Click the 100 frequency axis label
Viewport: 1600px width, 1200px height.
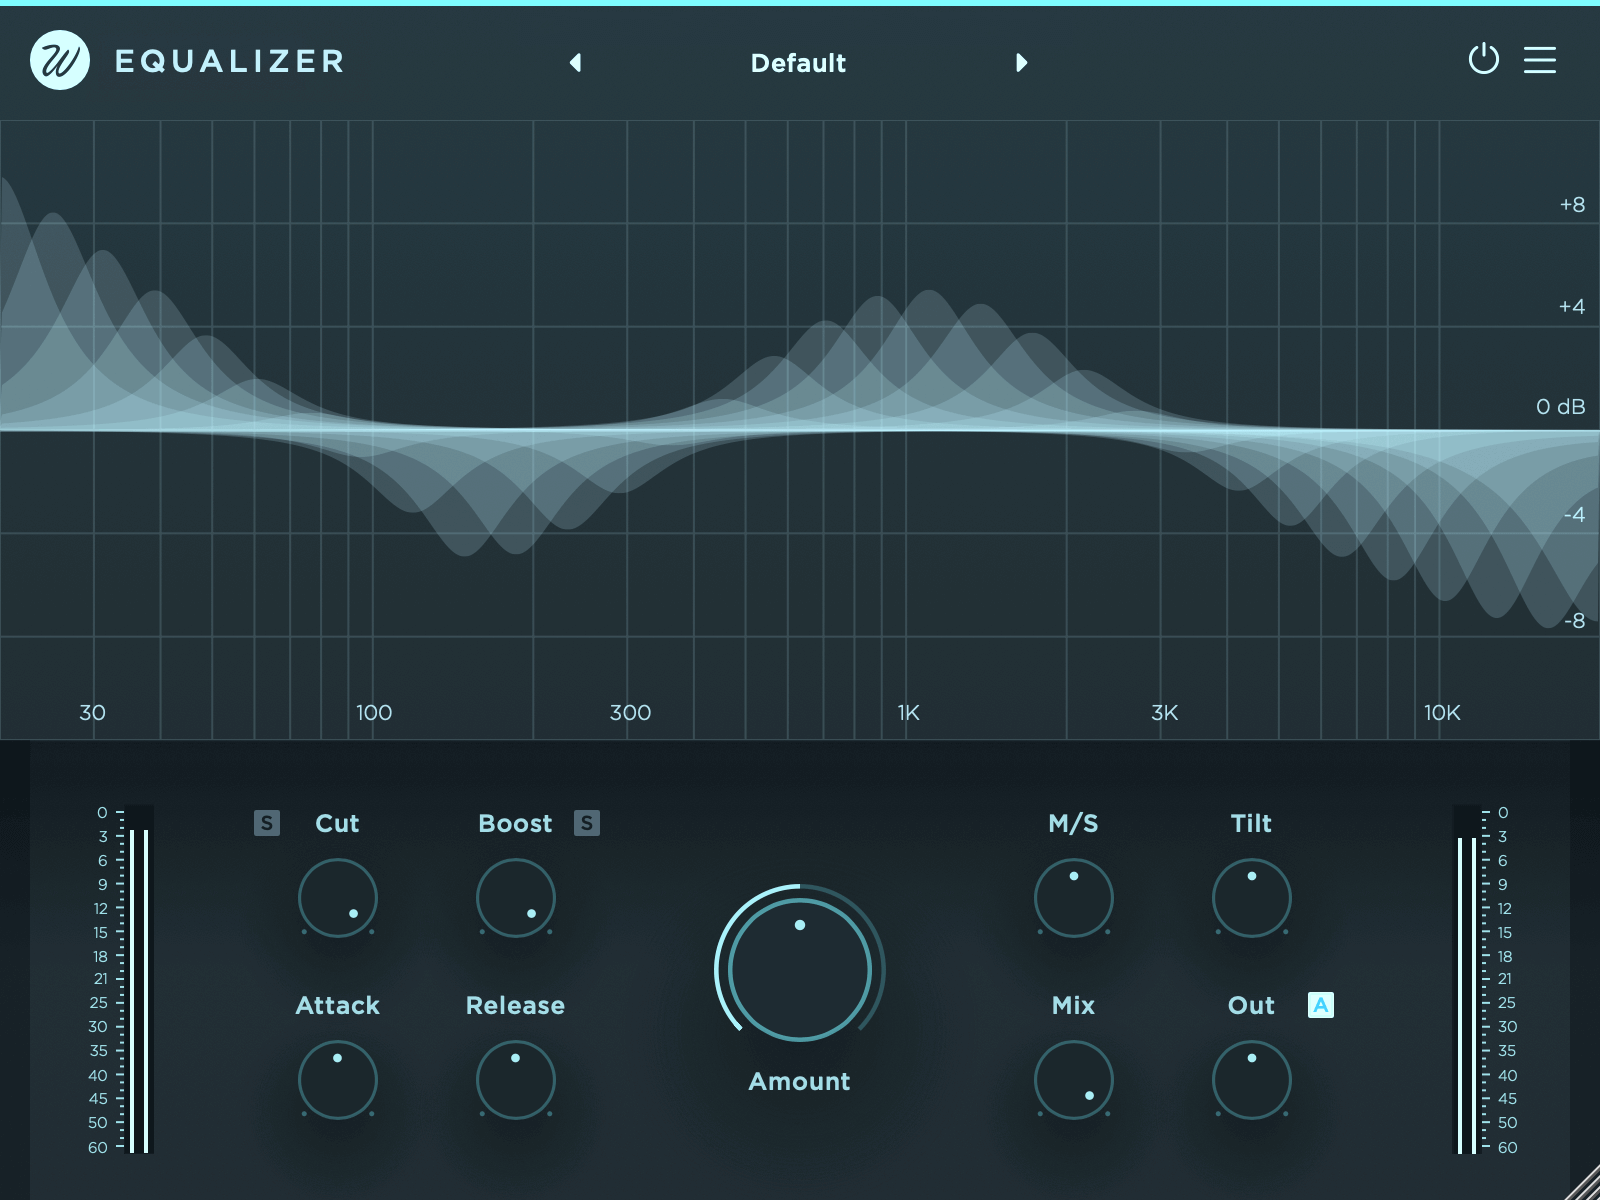click(x=374, y=713)
